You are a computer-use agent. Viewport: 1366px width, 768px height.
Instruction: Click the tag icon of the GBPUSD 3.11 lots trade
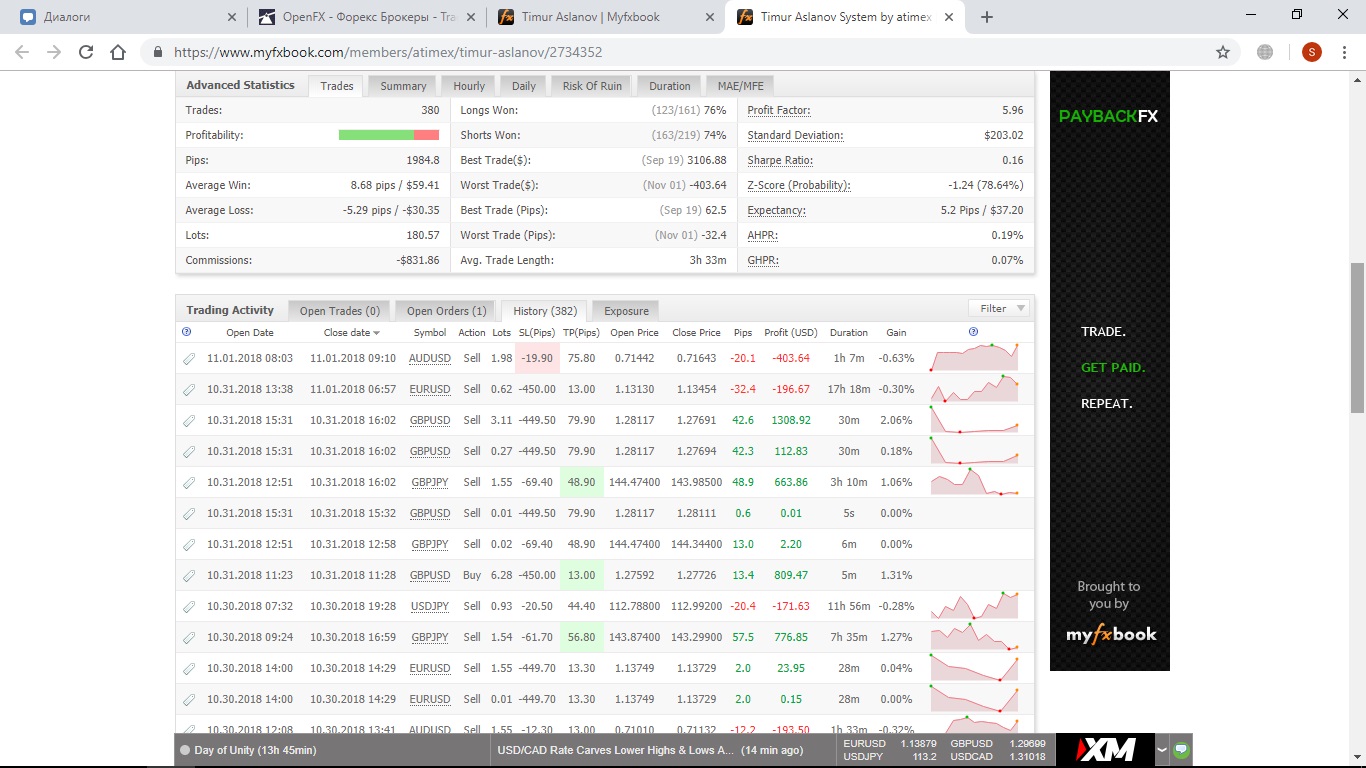click(188, 420)
